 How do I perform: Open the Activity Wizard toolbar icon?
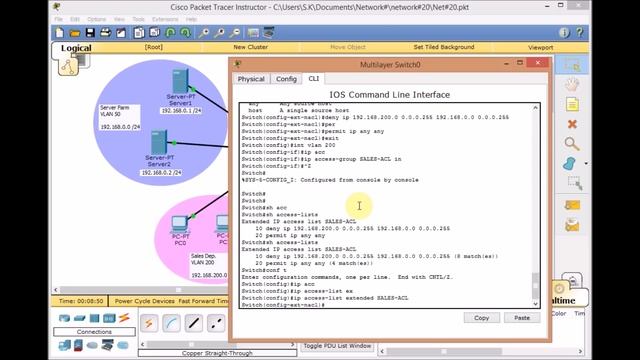(x=121, y=33)
